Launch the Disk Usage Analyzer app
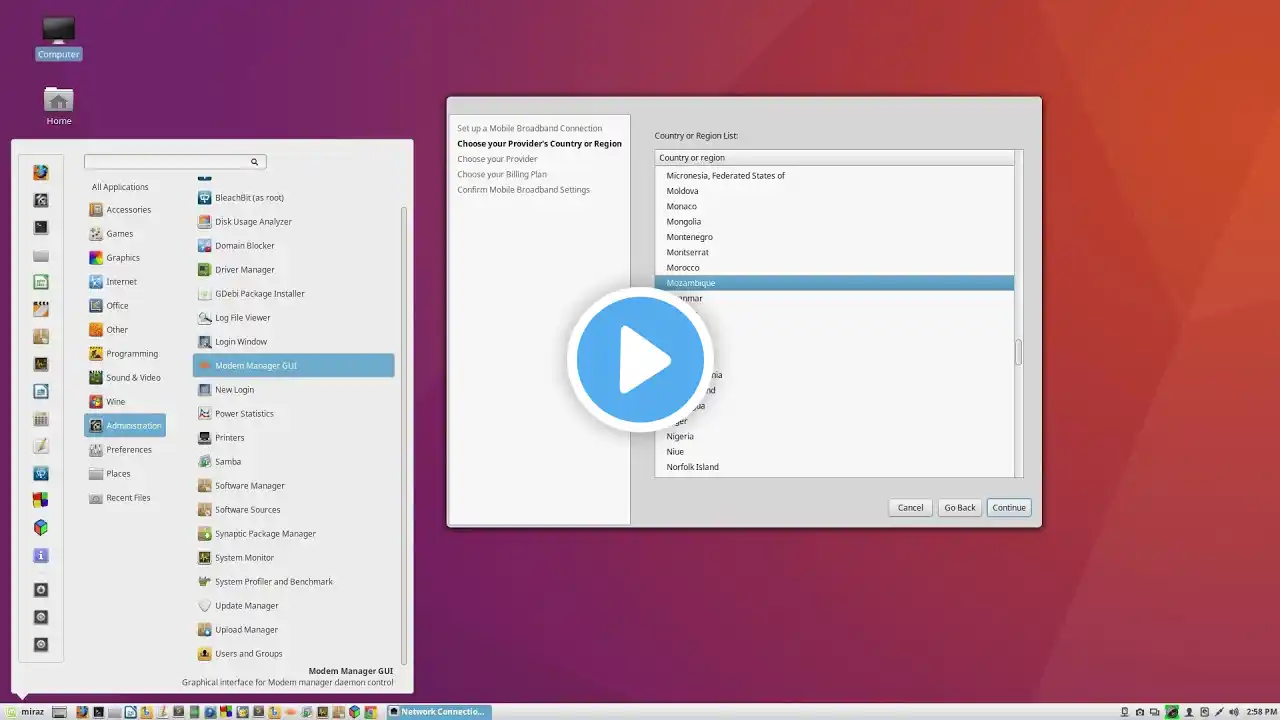 253,222
